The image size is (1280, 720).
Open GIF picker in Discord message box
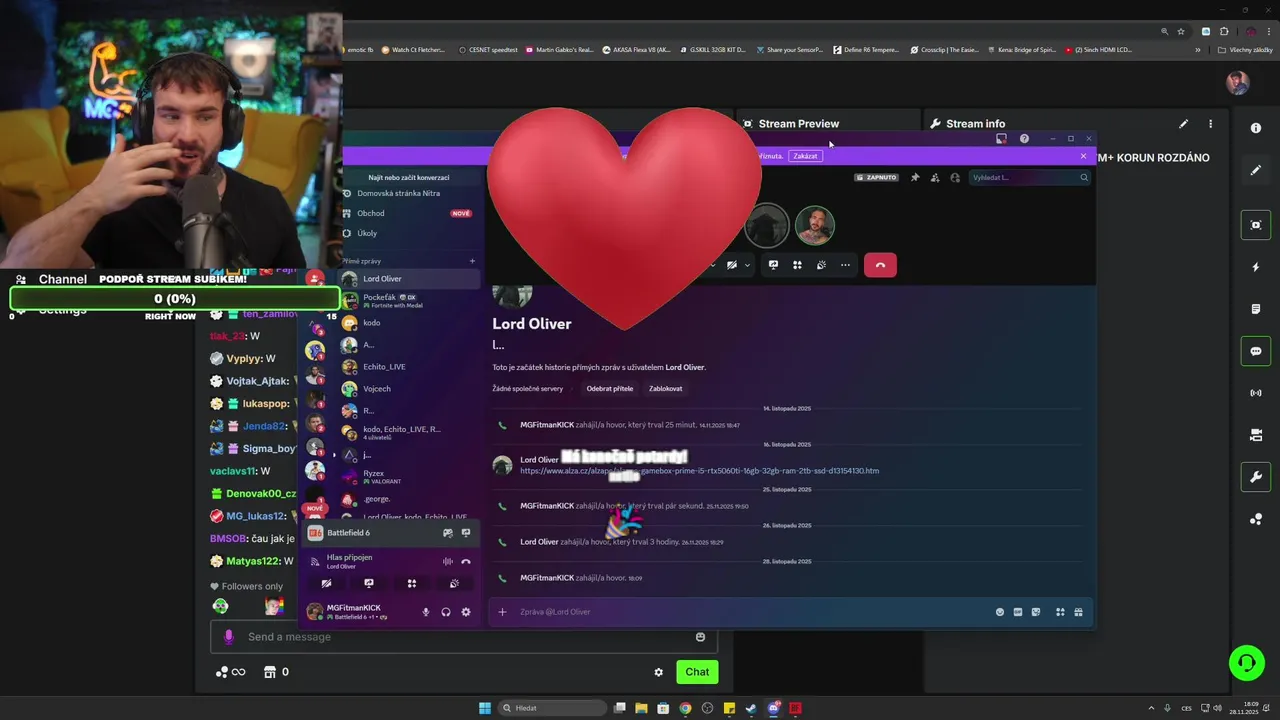pos(1018,612)
